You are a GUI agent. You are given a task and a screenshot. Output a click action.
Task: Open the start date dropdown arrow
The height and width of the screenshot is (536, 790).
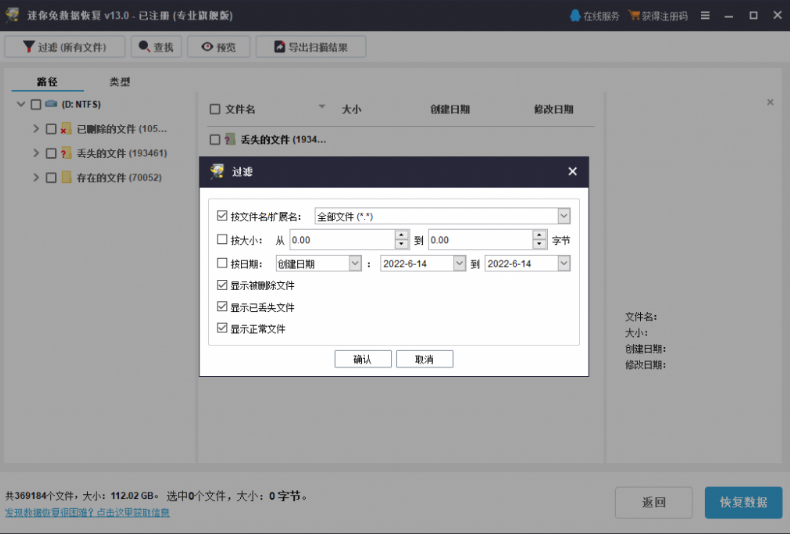[x=459, y=263]
